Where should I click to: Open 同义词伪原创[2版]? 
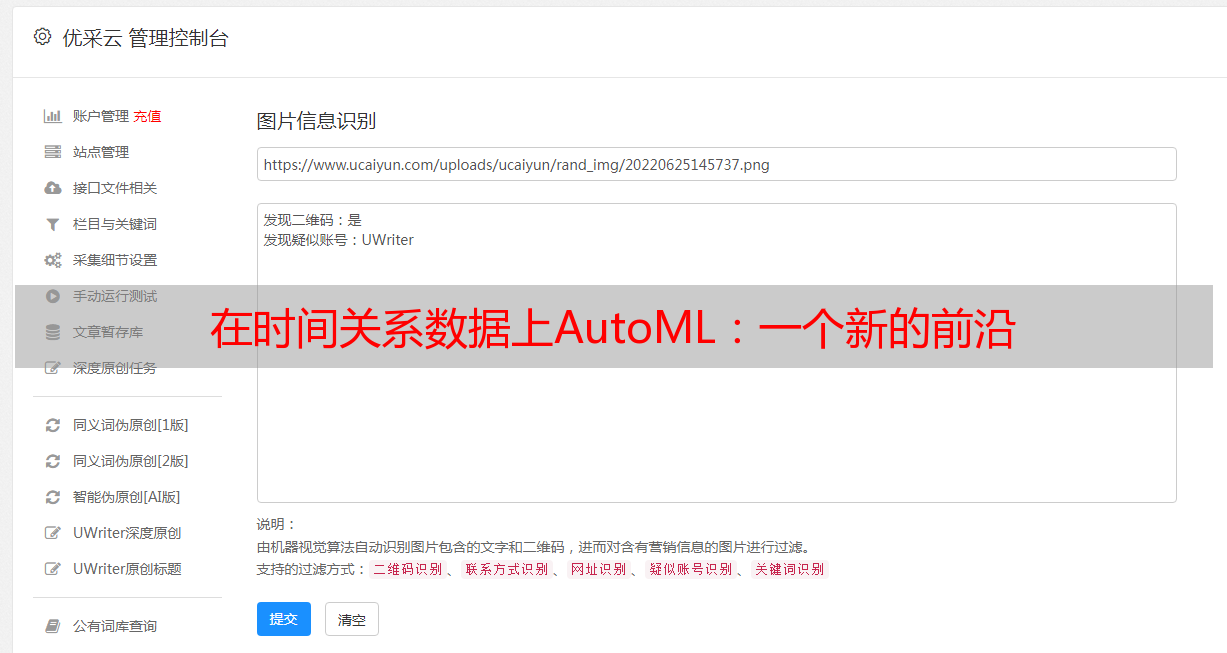(131, 461)
